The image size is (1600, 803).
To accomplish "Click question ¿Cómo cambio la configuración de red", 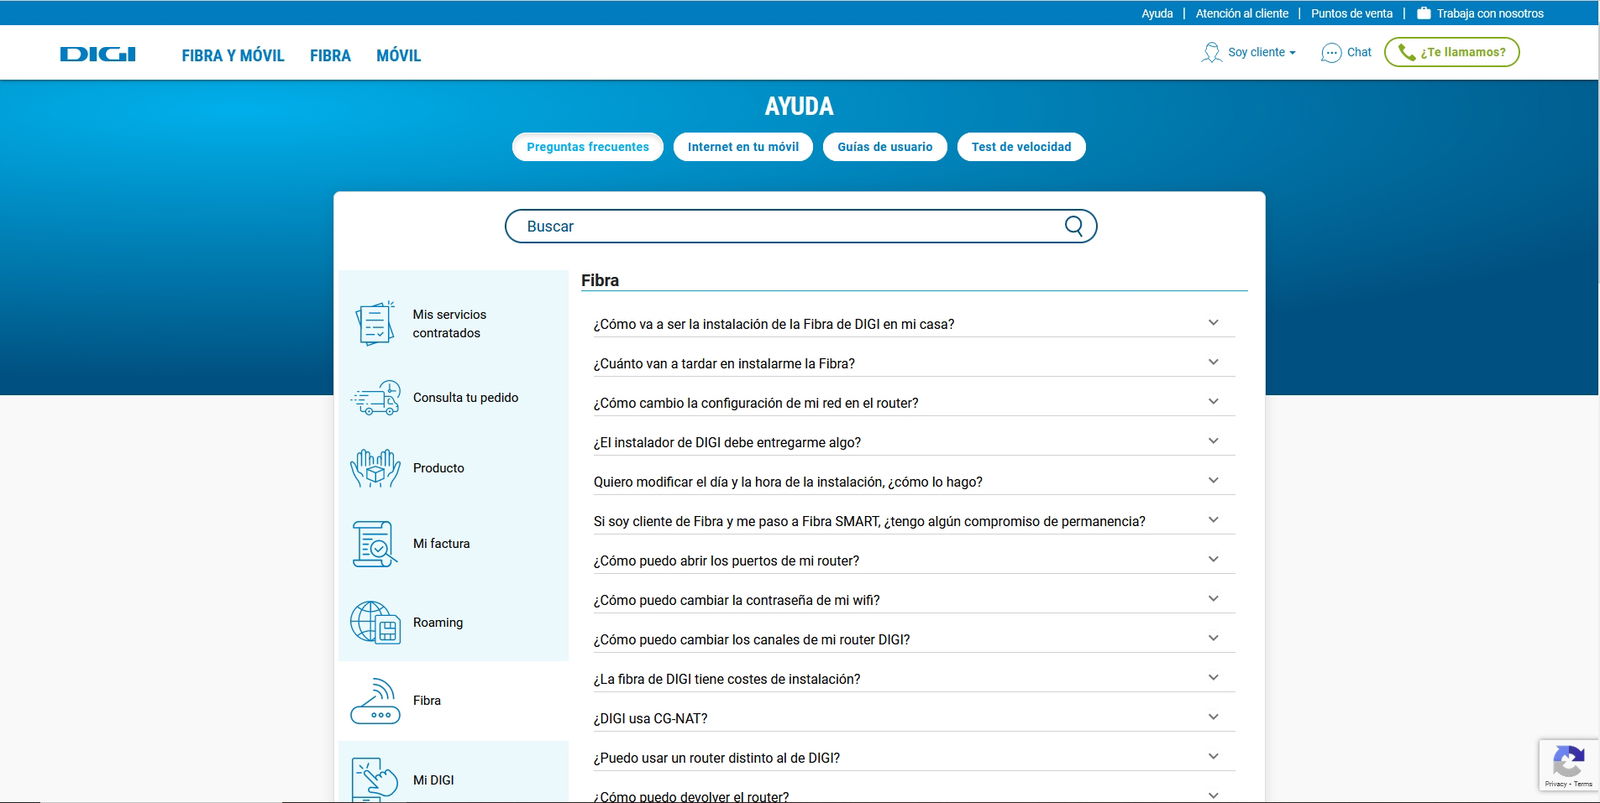I will coord(756,403).
